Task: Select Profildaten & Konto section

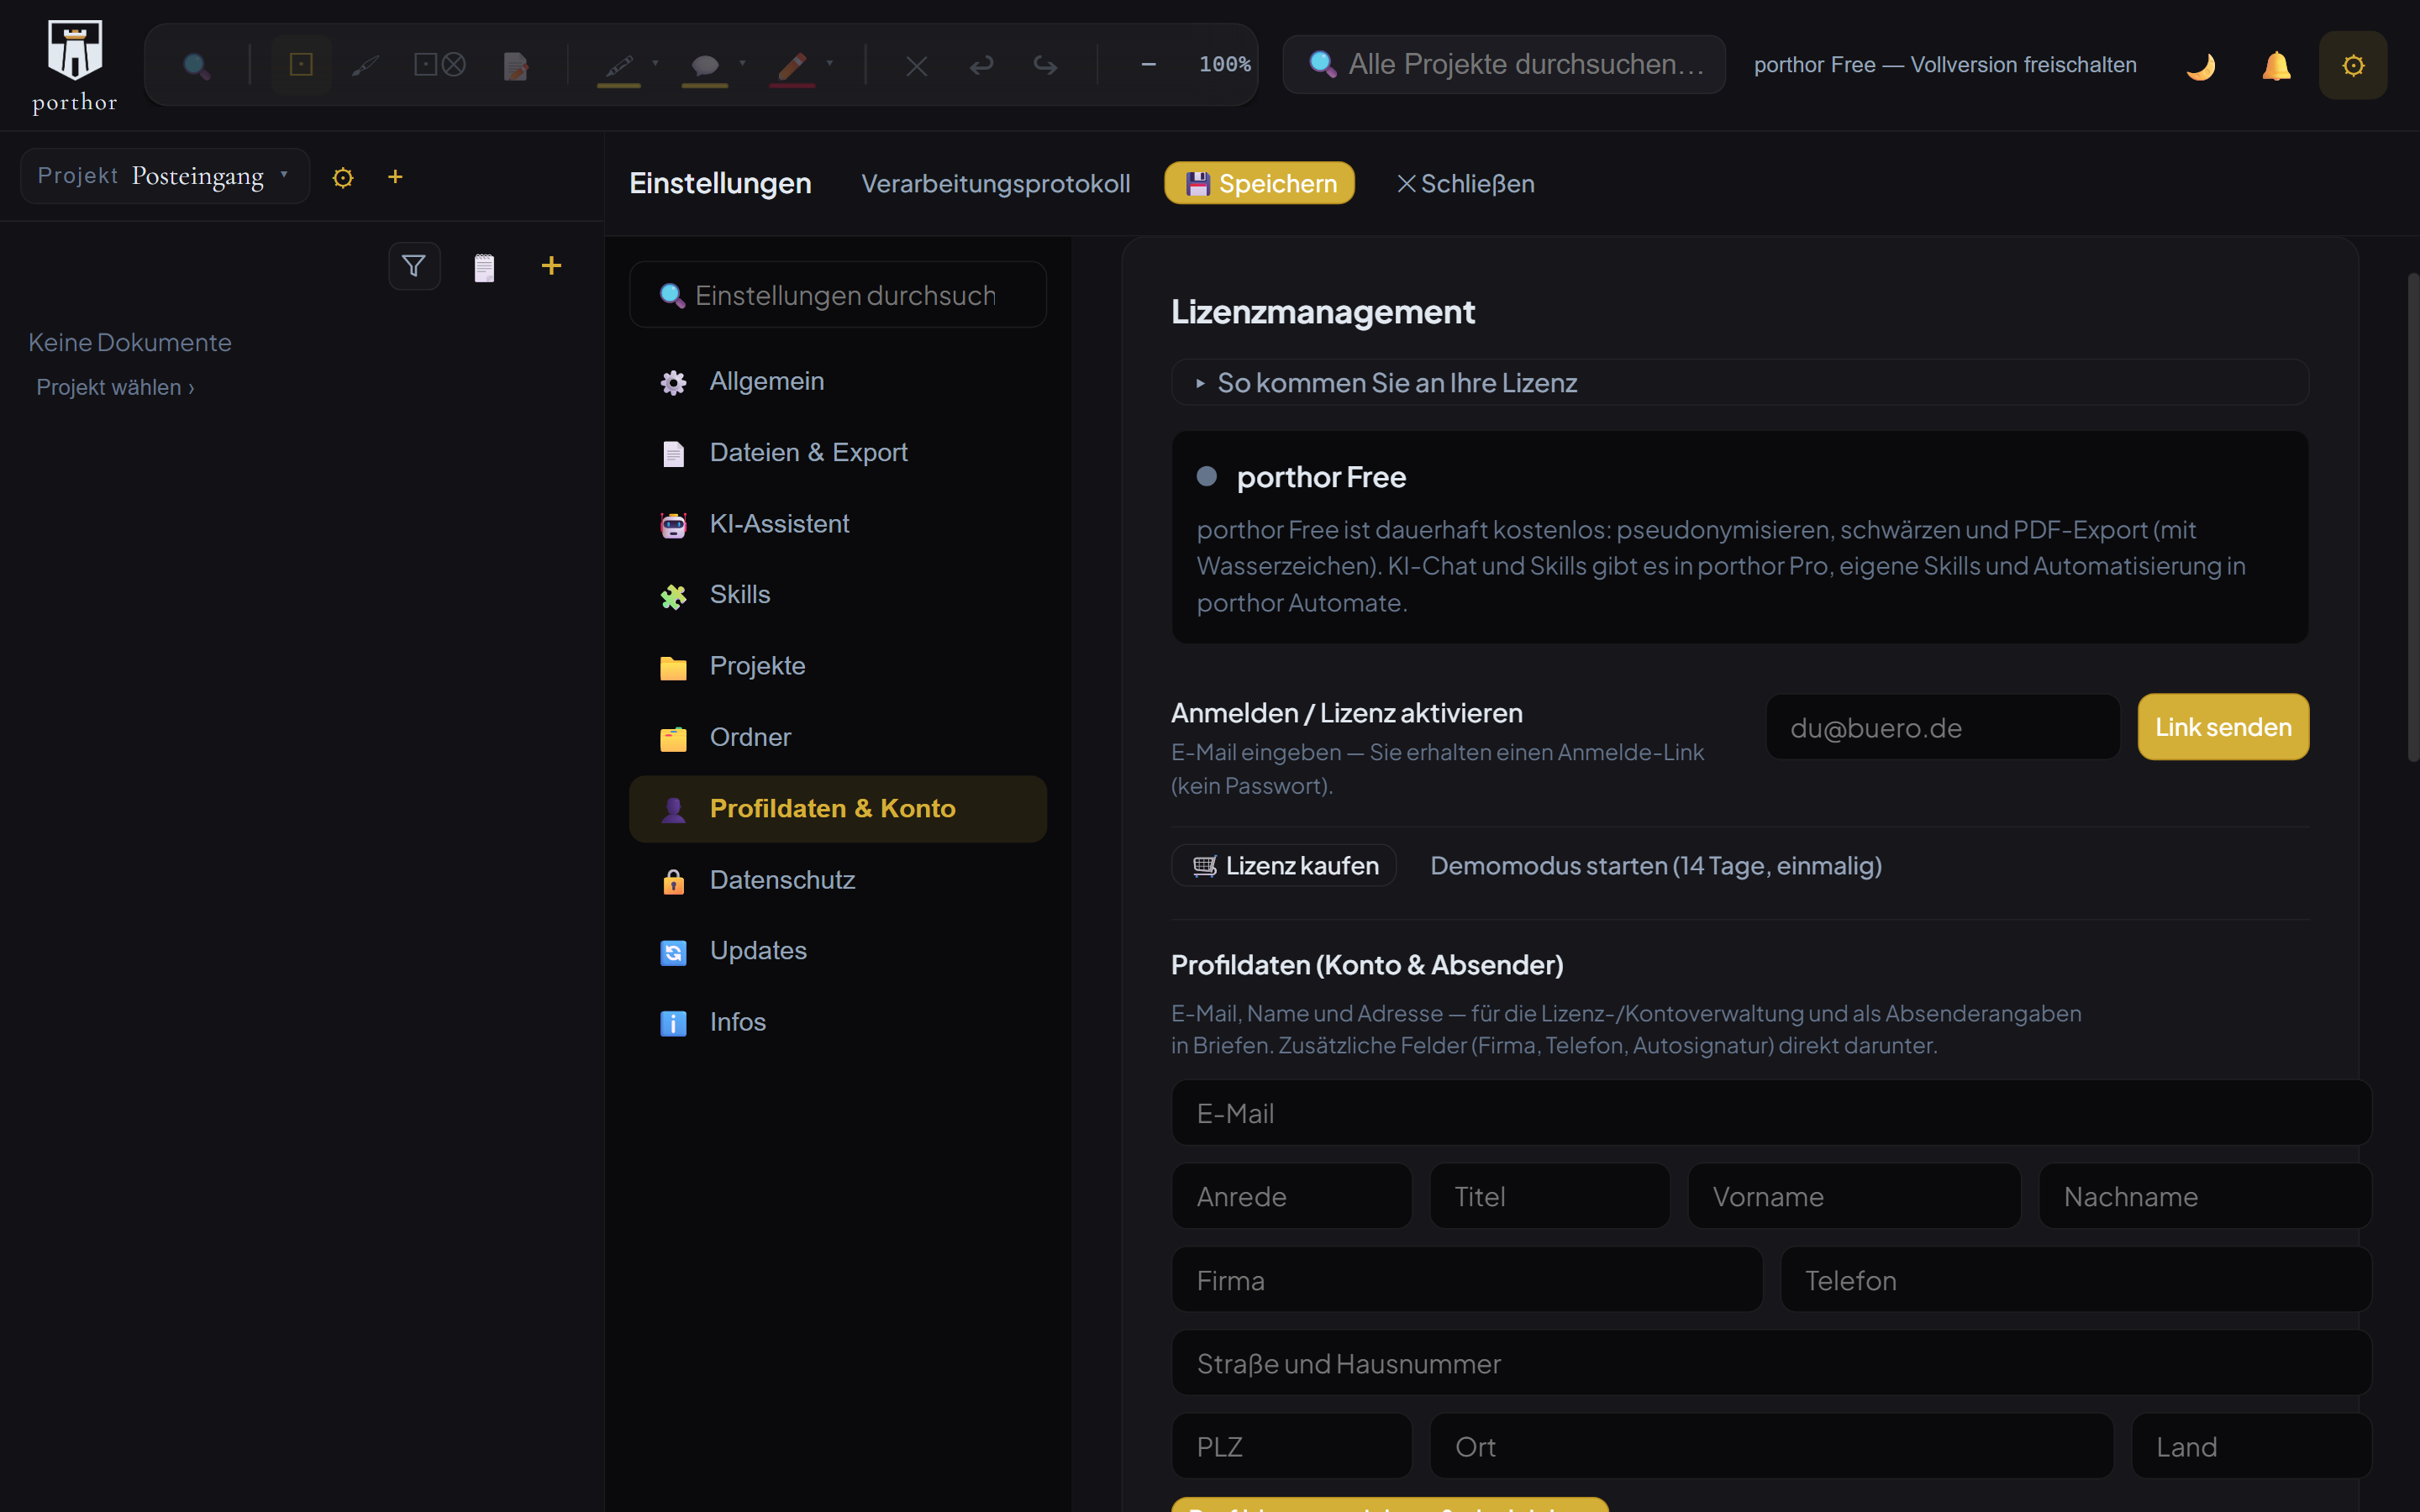Action: [x=838, y=809]
